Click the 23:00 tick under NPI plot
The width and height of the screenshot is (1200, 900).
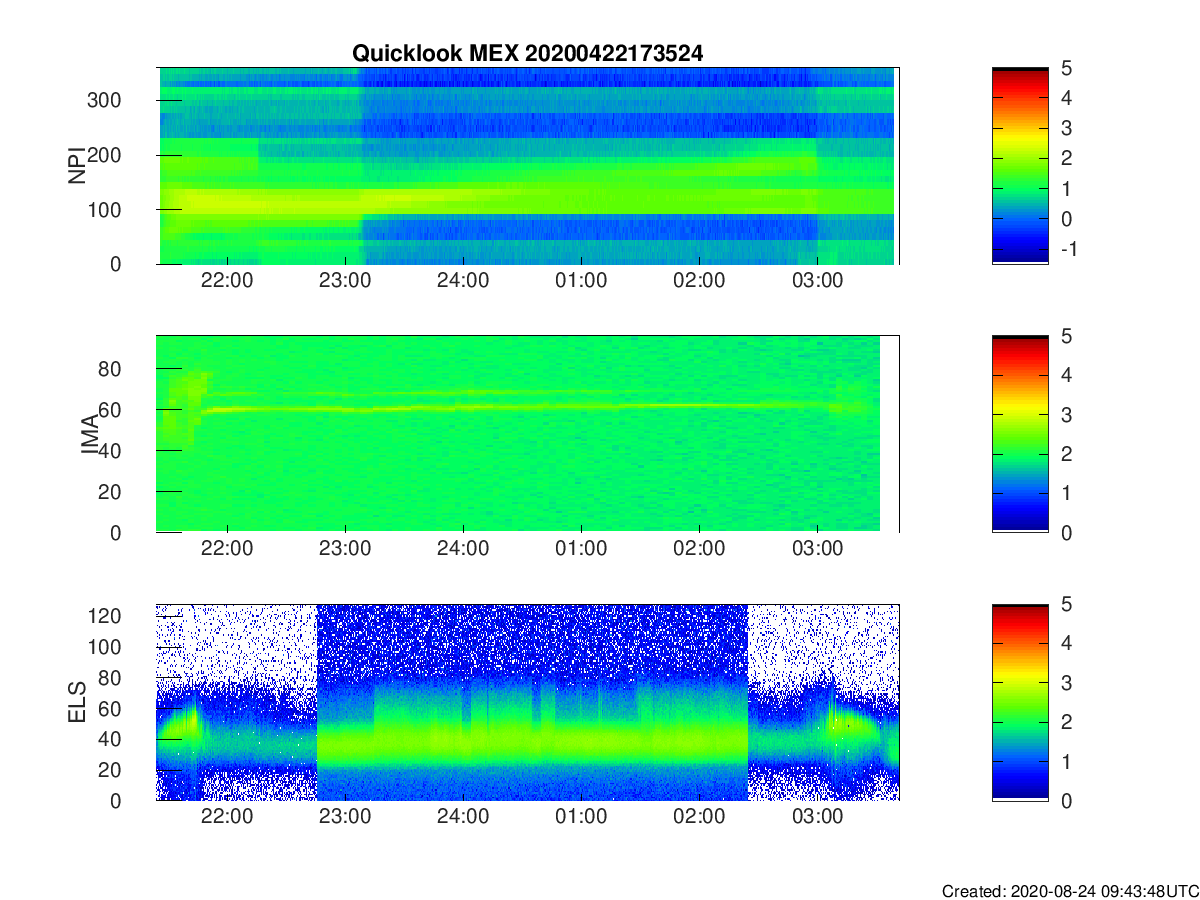345,281
